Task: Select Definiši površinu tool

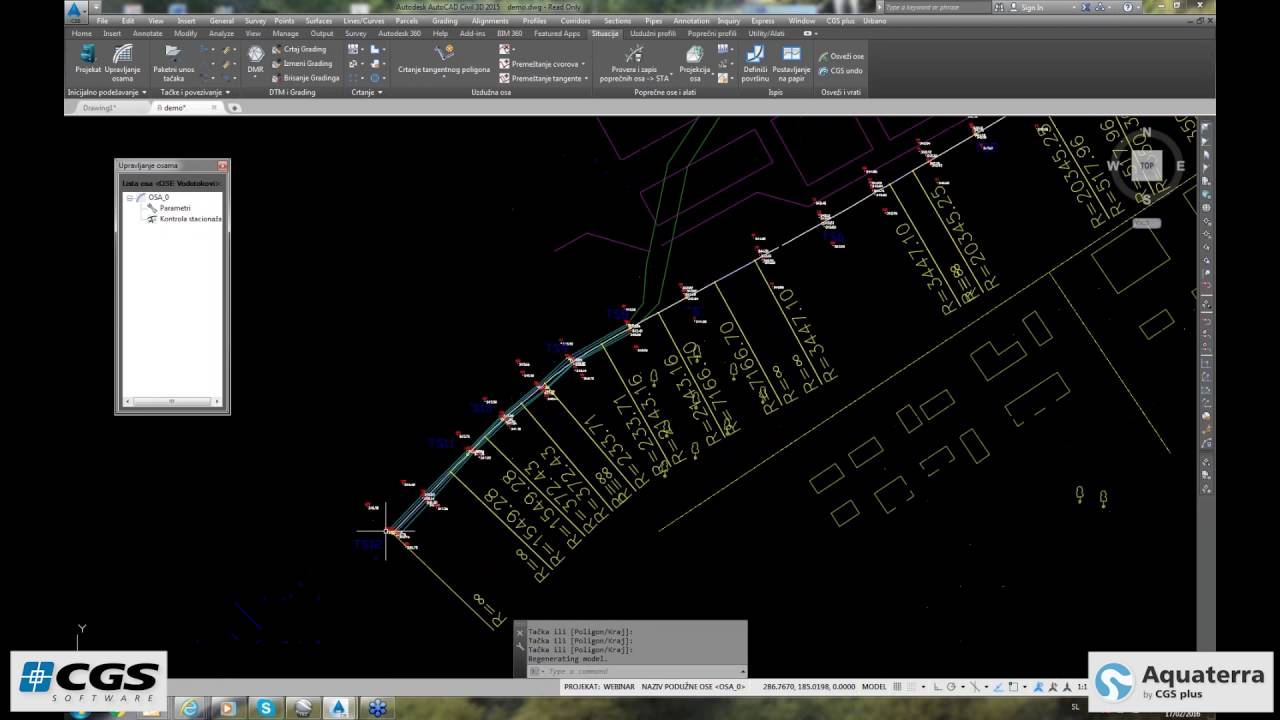Action: pos(755,62)
